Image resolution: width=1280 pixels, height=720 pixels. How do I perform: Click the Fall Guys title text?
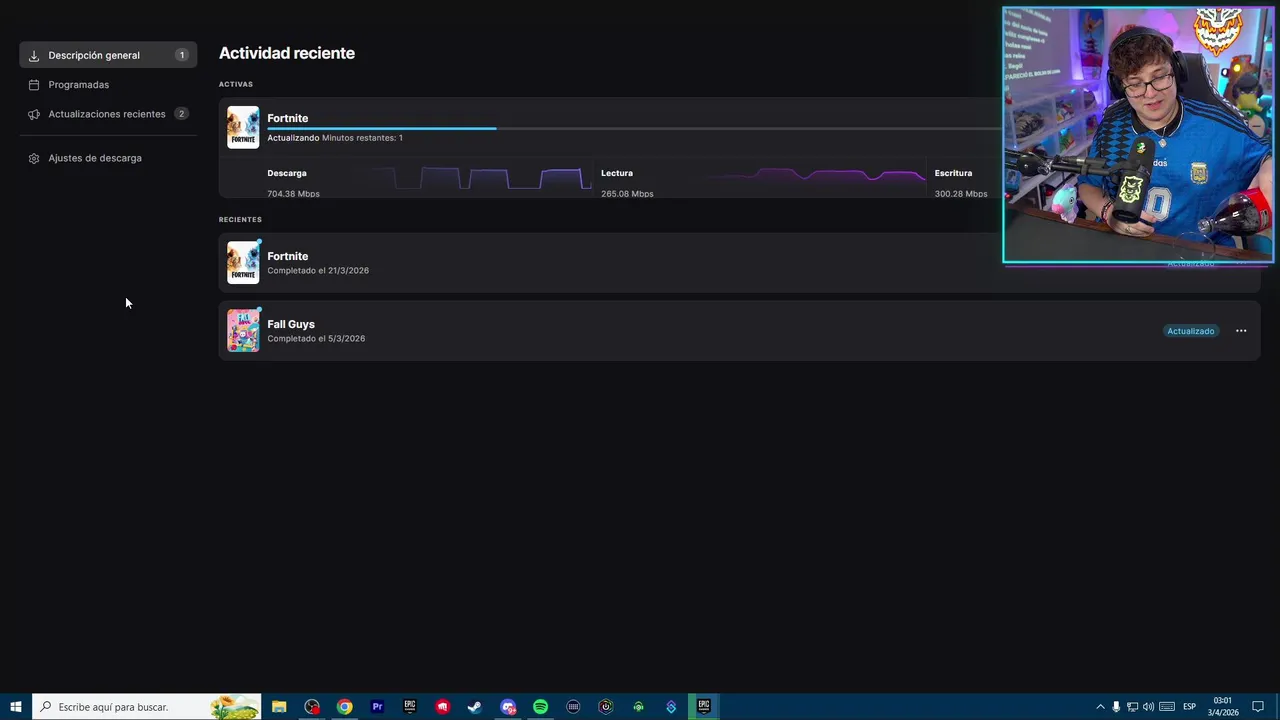[x=291, y=324]
